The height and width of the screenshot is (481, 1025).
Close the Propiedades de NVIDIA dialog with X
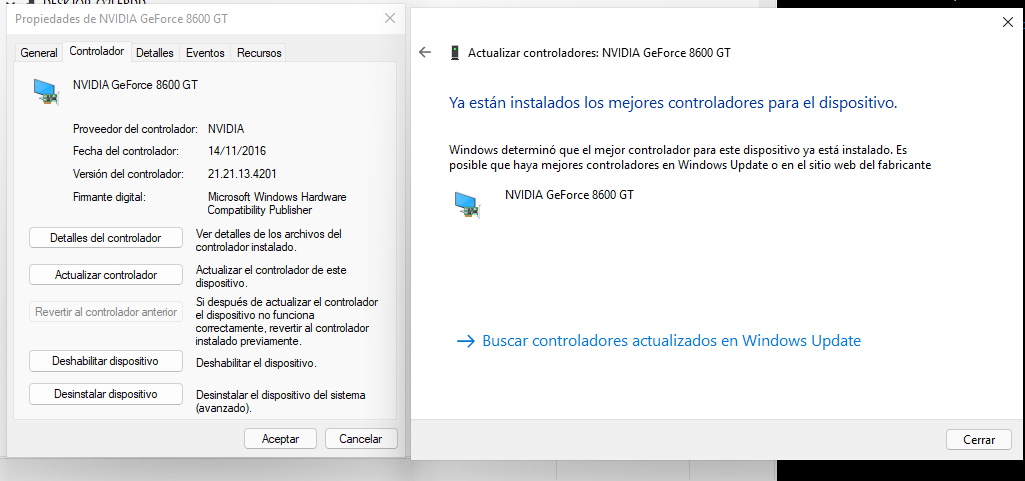(x=390, y=18)
